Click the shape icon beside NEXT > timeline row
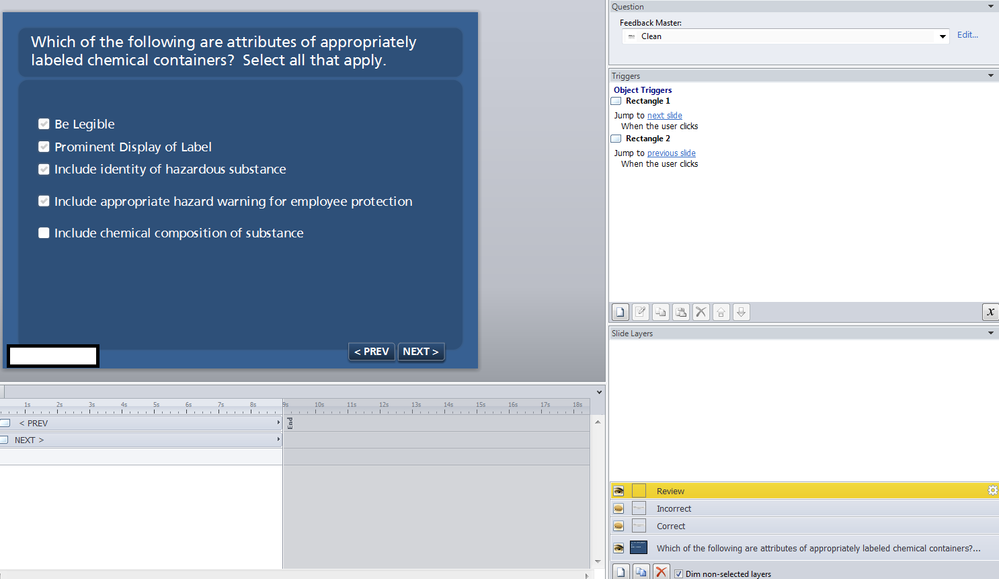The height and width of the screenshot is (579, 999). tap(4, 440)
